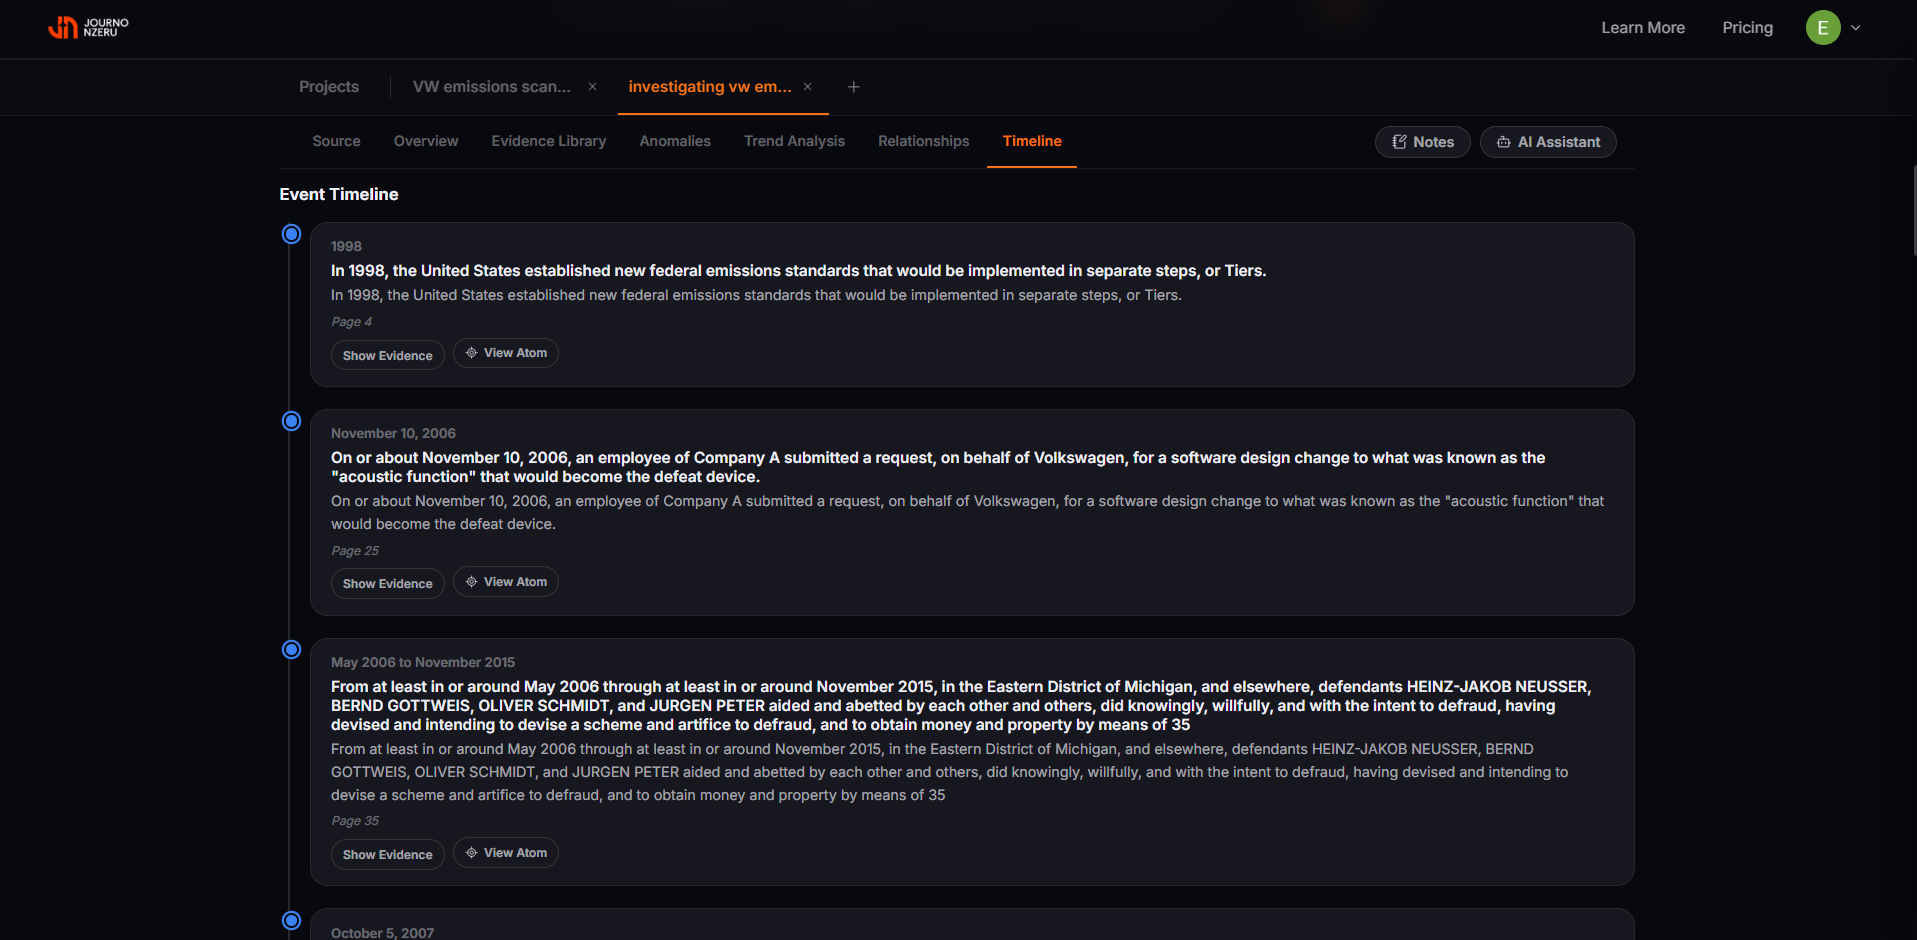1917x940 pixels.
Task: Click the 'Page 25' reference text
Action: click(355, 551)
